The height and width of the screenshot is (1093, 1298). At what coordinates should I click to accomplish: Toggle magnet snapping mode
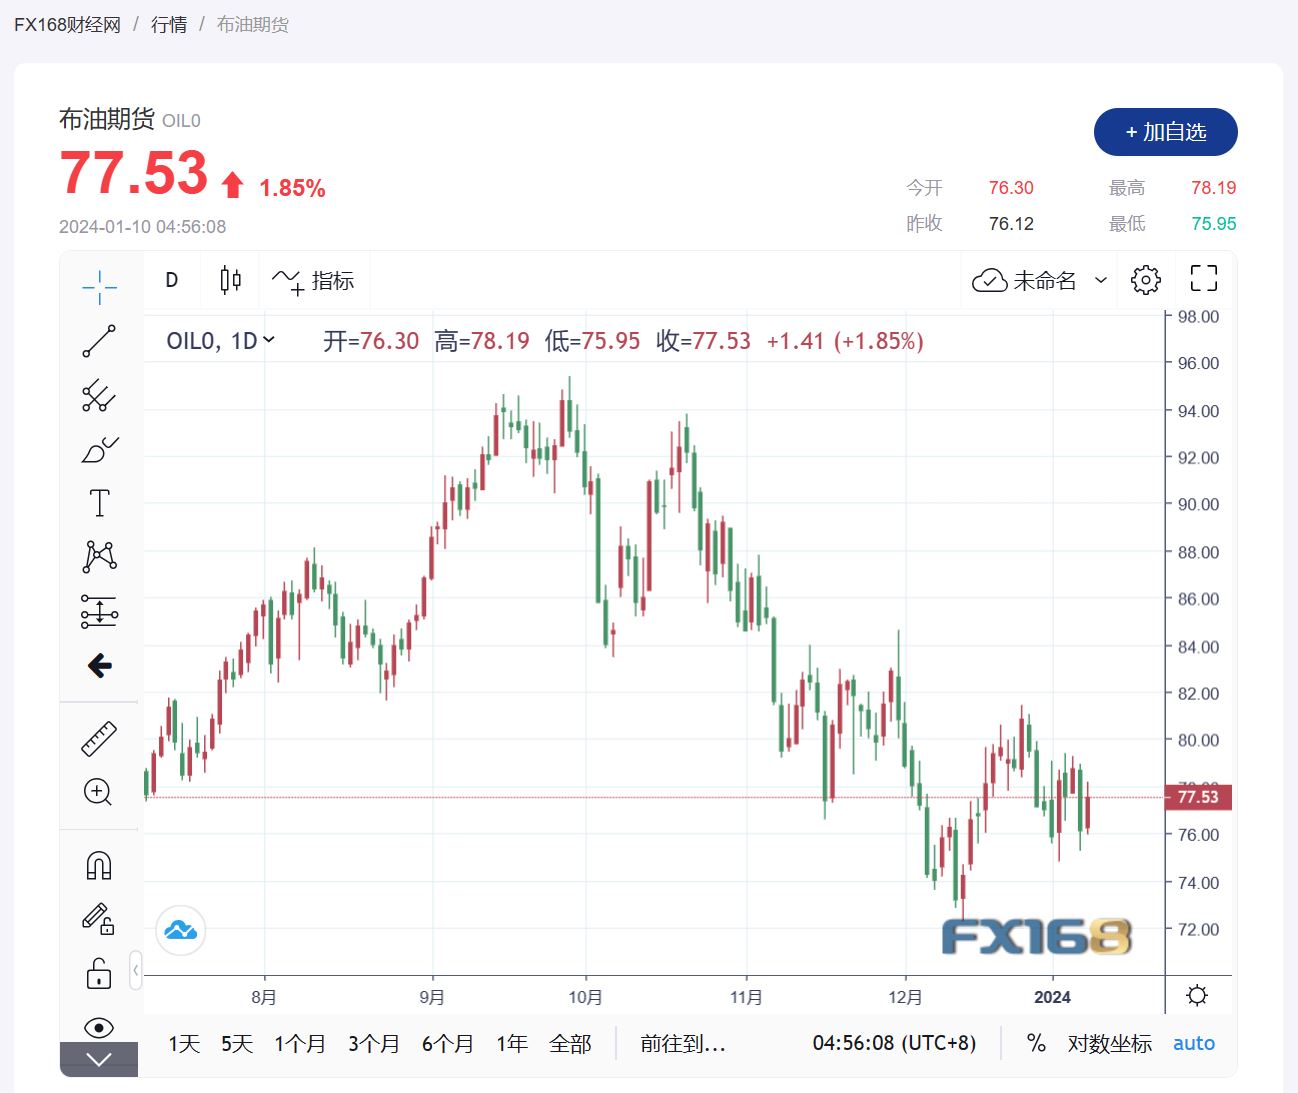tap(99, 865)
